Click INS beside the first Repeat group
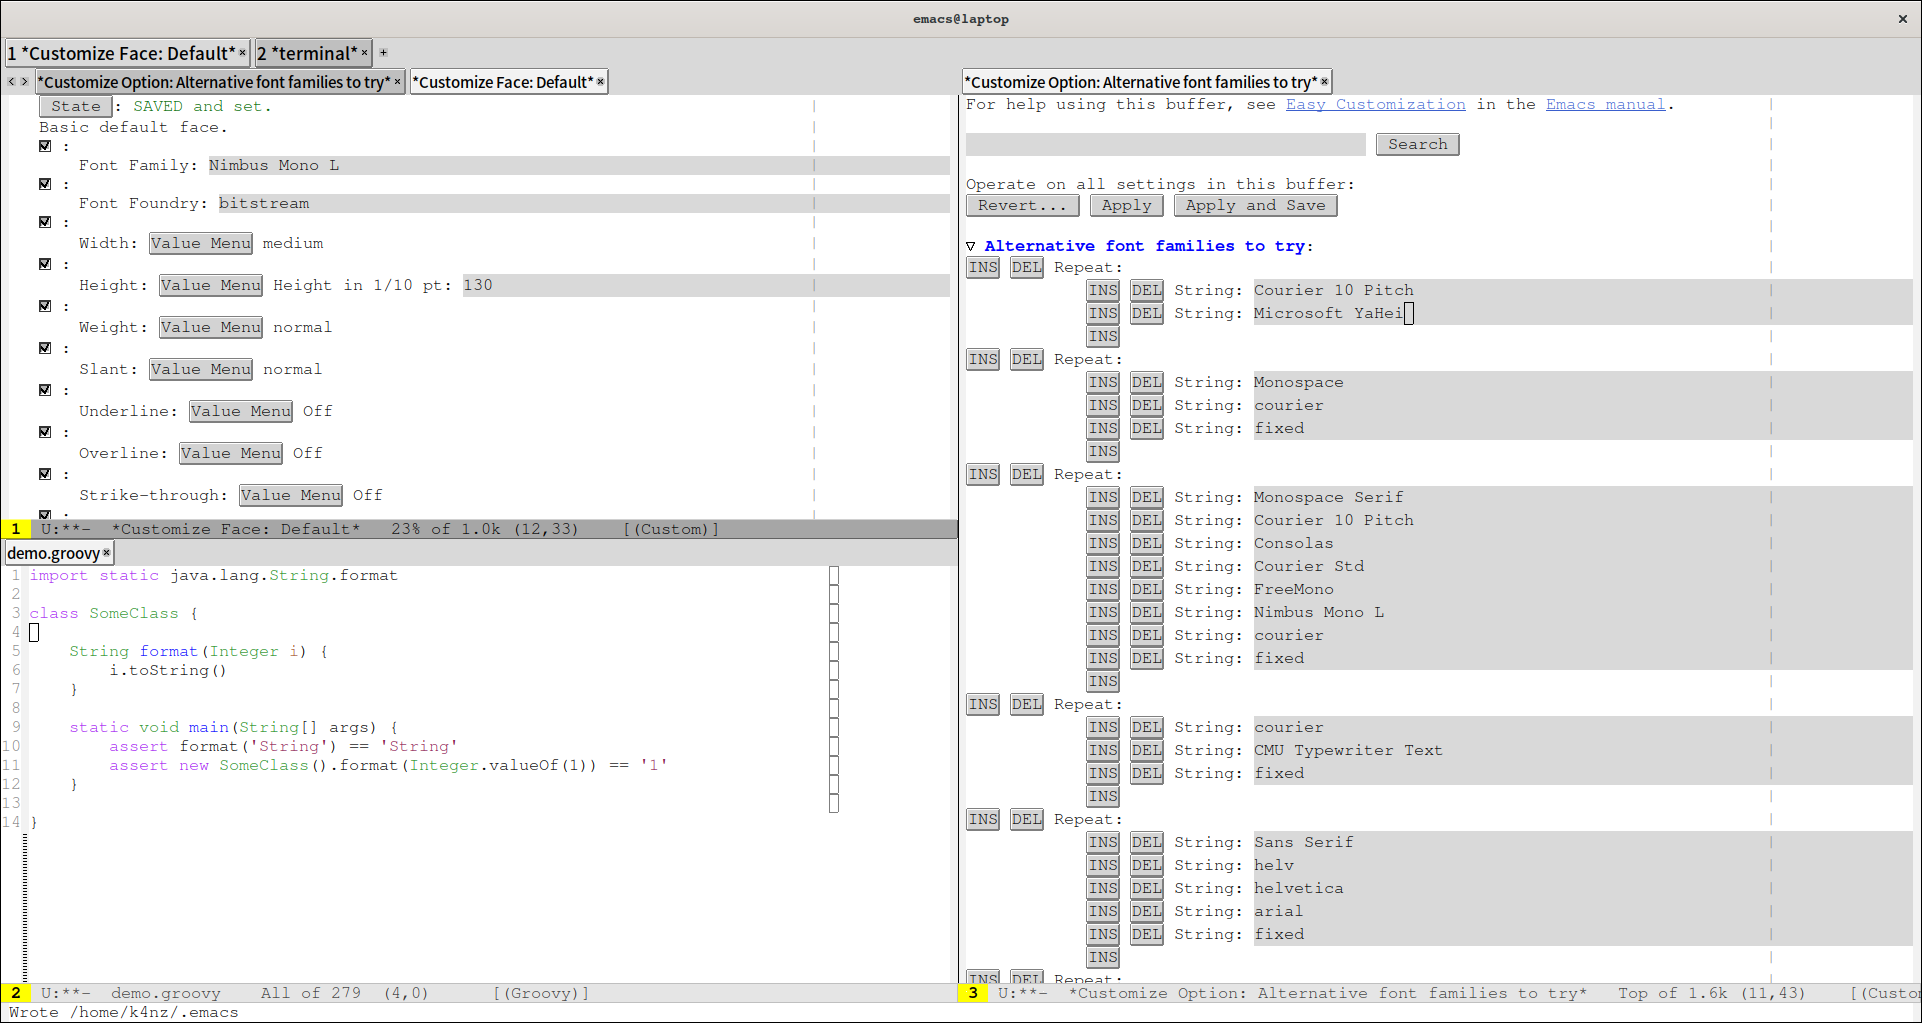Image resolution: width=1922 pixels, height=1023 pixels. click(x=983, y=267)
